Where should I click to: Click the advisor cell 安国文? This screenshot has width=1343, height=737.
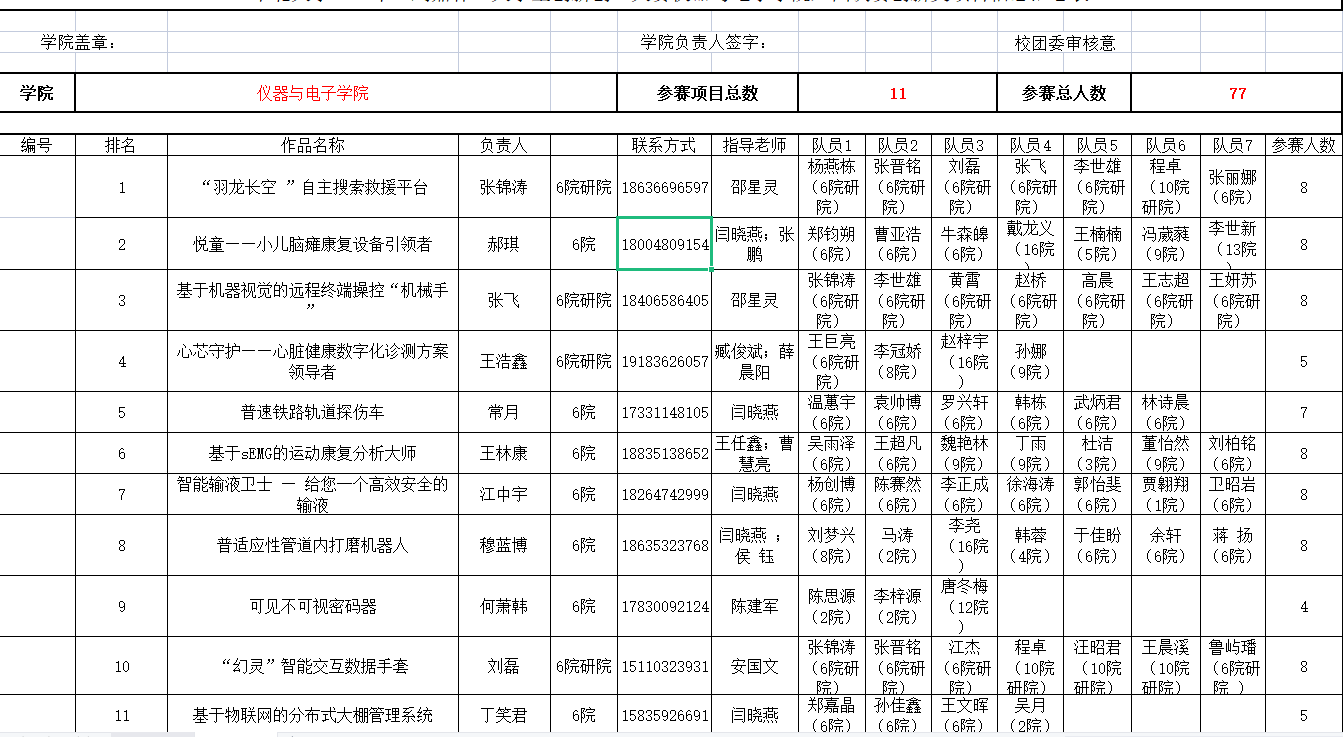point(754,666)
